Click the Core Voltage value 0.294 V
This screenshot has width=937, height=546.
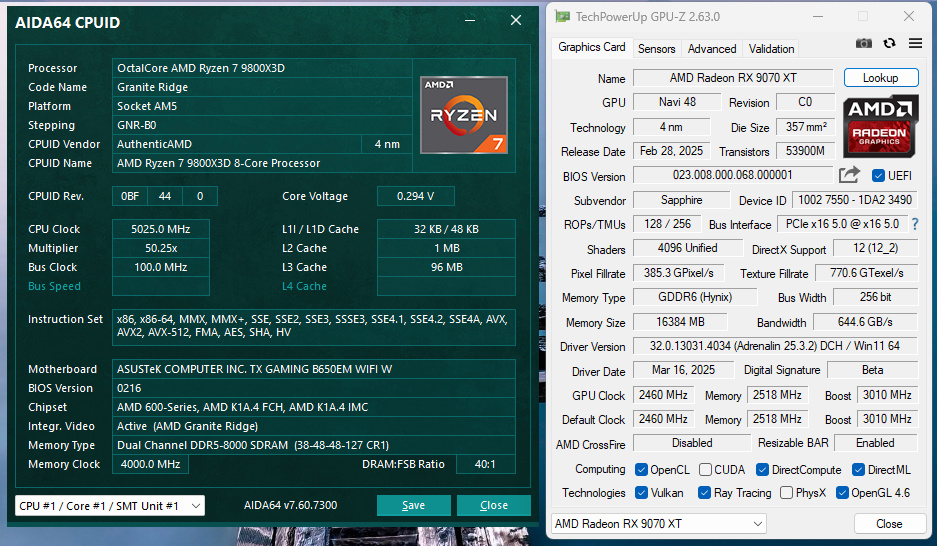coord(415,196)
